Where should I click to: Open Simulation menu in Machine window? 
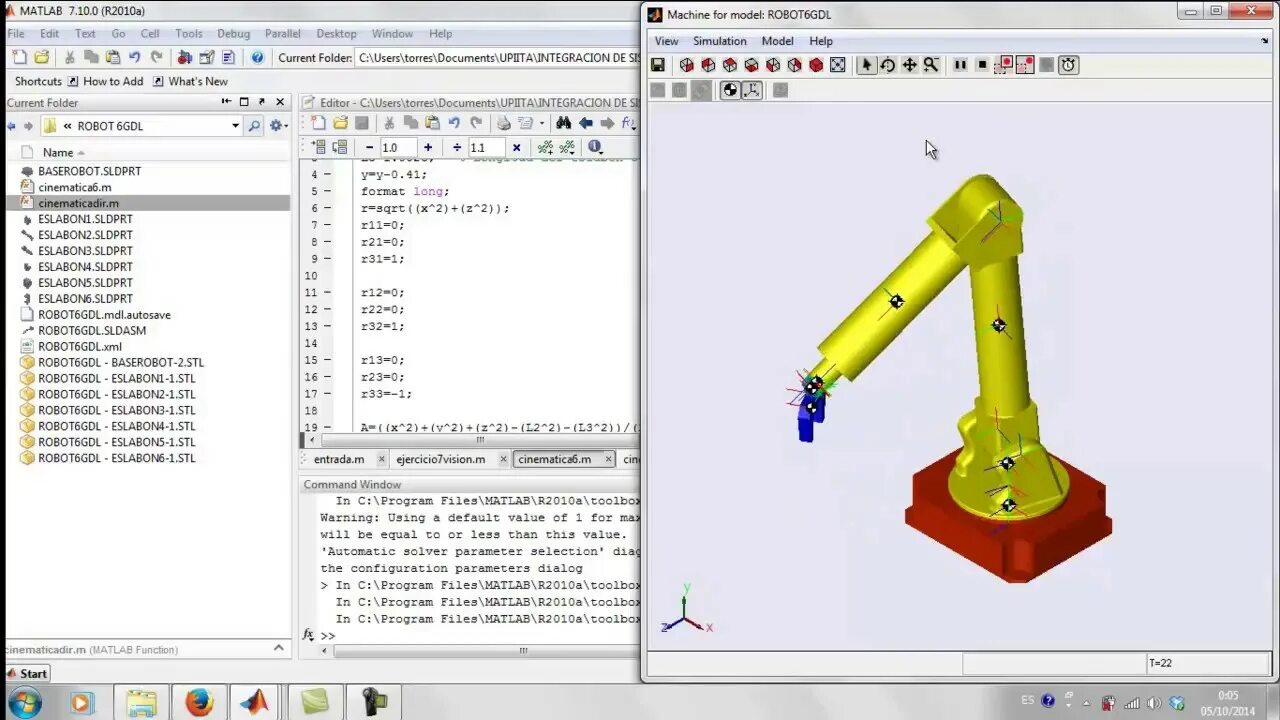click(720, 41)
